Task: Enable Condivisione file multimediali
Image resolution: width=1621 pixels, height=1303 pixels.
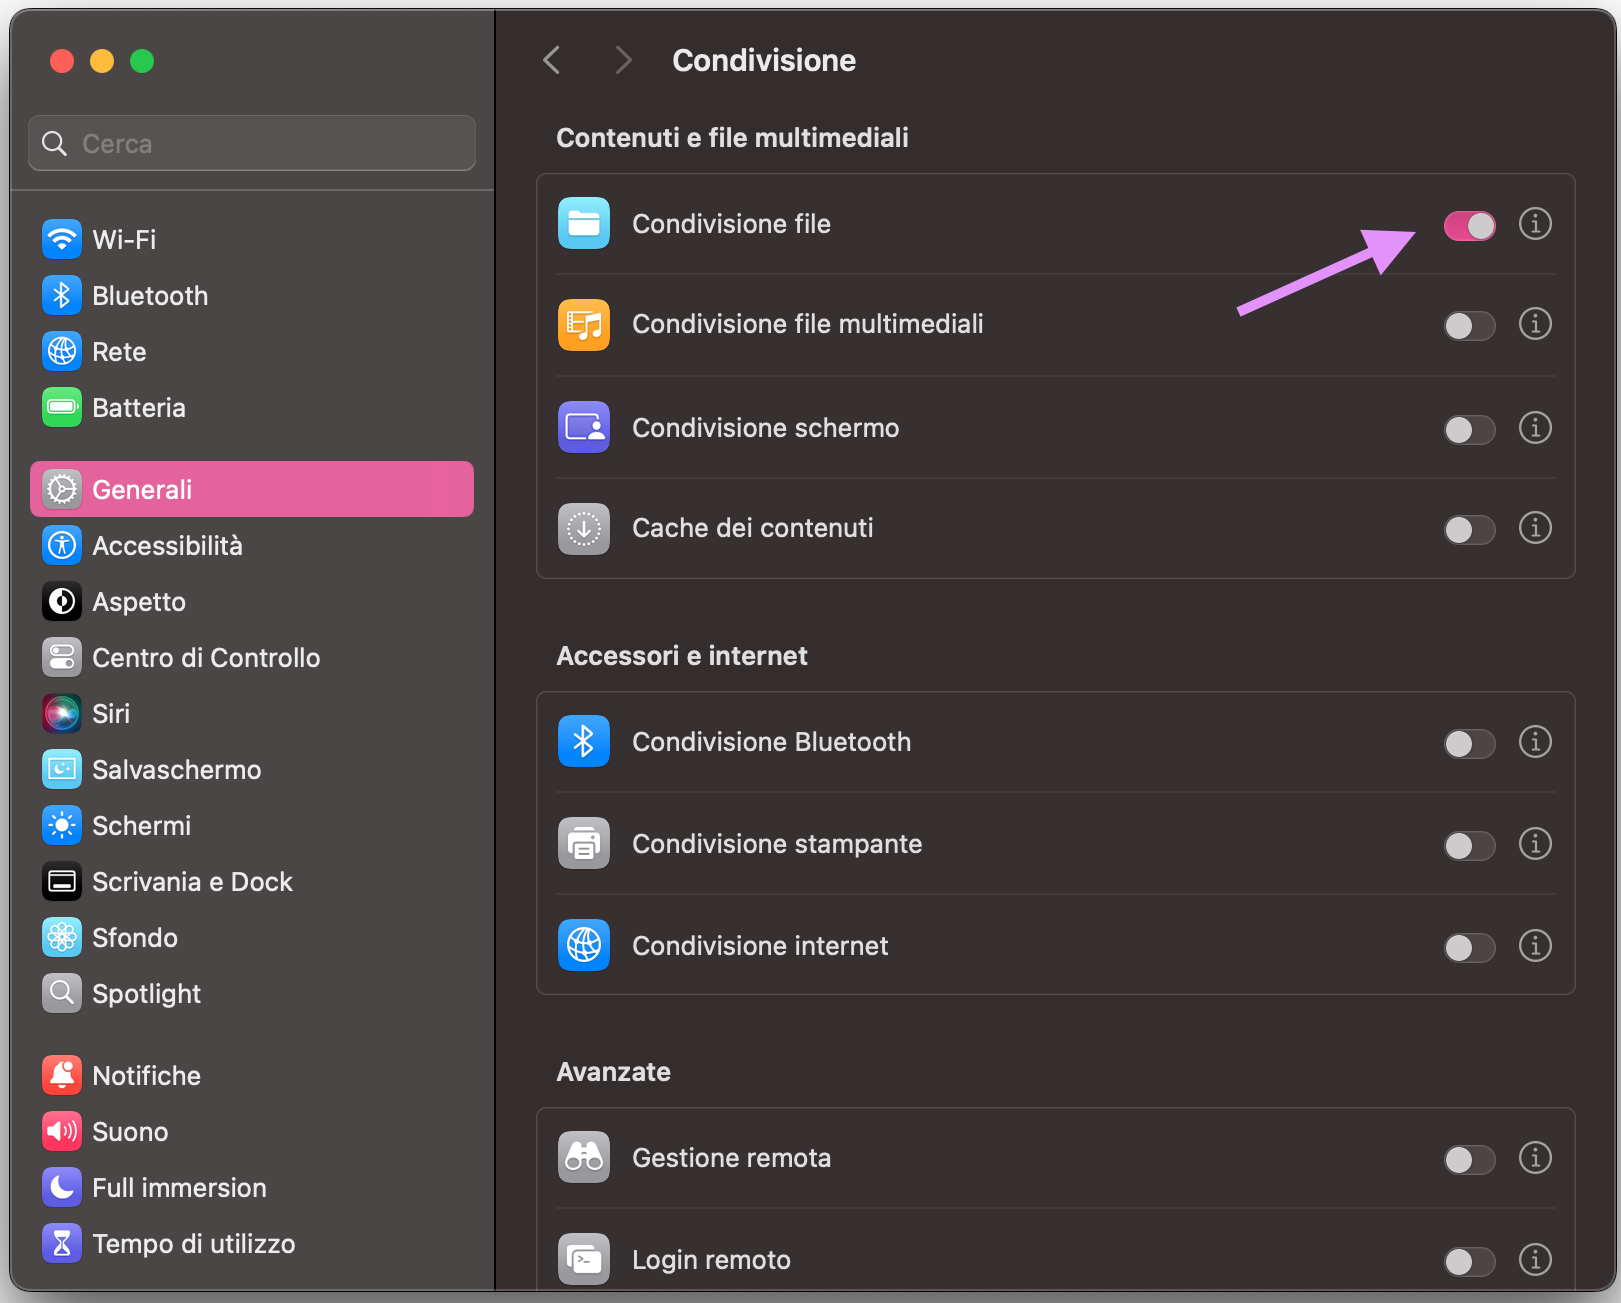Action: click(1469, 325)
